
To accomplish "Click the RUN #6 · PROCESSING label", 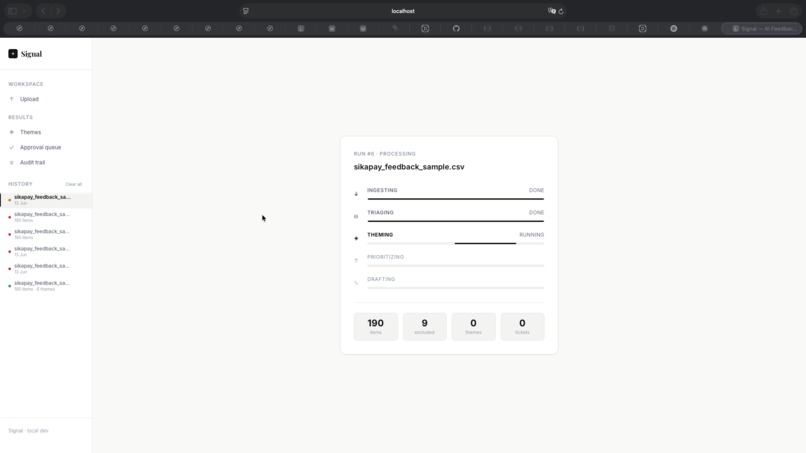I will 384,154.
